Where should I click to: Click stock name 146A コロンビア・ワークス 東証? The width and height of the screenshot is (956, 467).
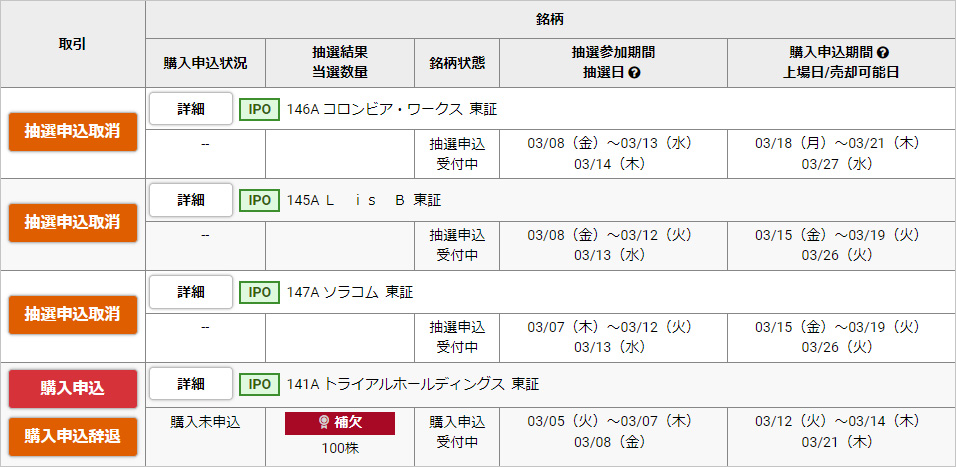[x=391, y=109]
